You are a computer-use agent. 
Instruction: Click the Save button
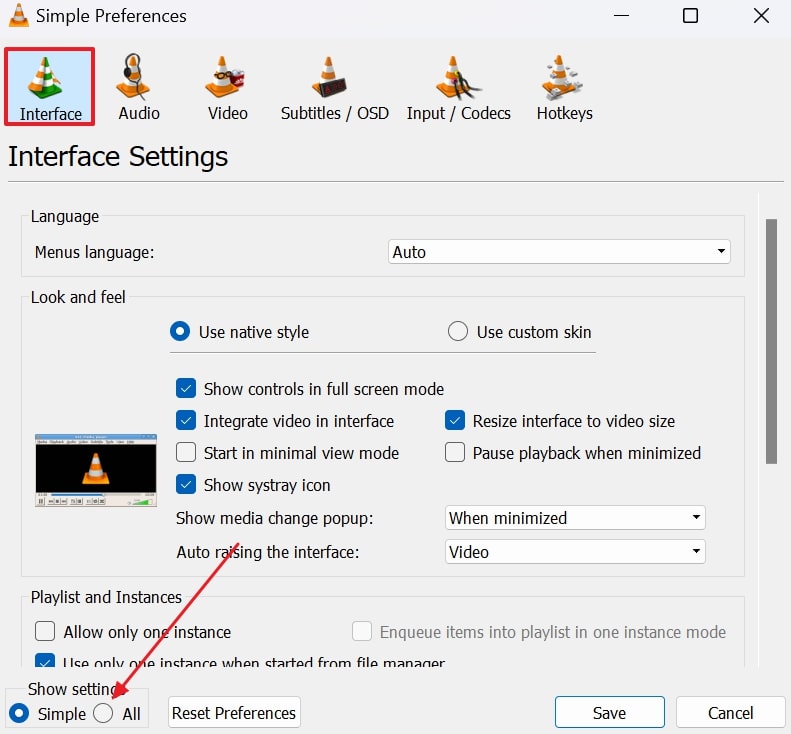click(x=609, y=713)
